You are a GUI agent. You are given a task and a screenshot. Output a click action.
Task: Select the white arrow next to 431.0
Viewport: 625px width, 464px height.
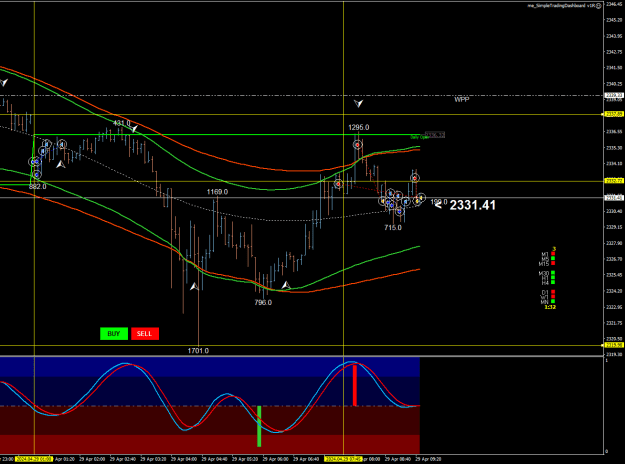point(135,129)
